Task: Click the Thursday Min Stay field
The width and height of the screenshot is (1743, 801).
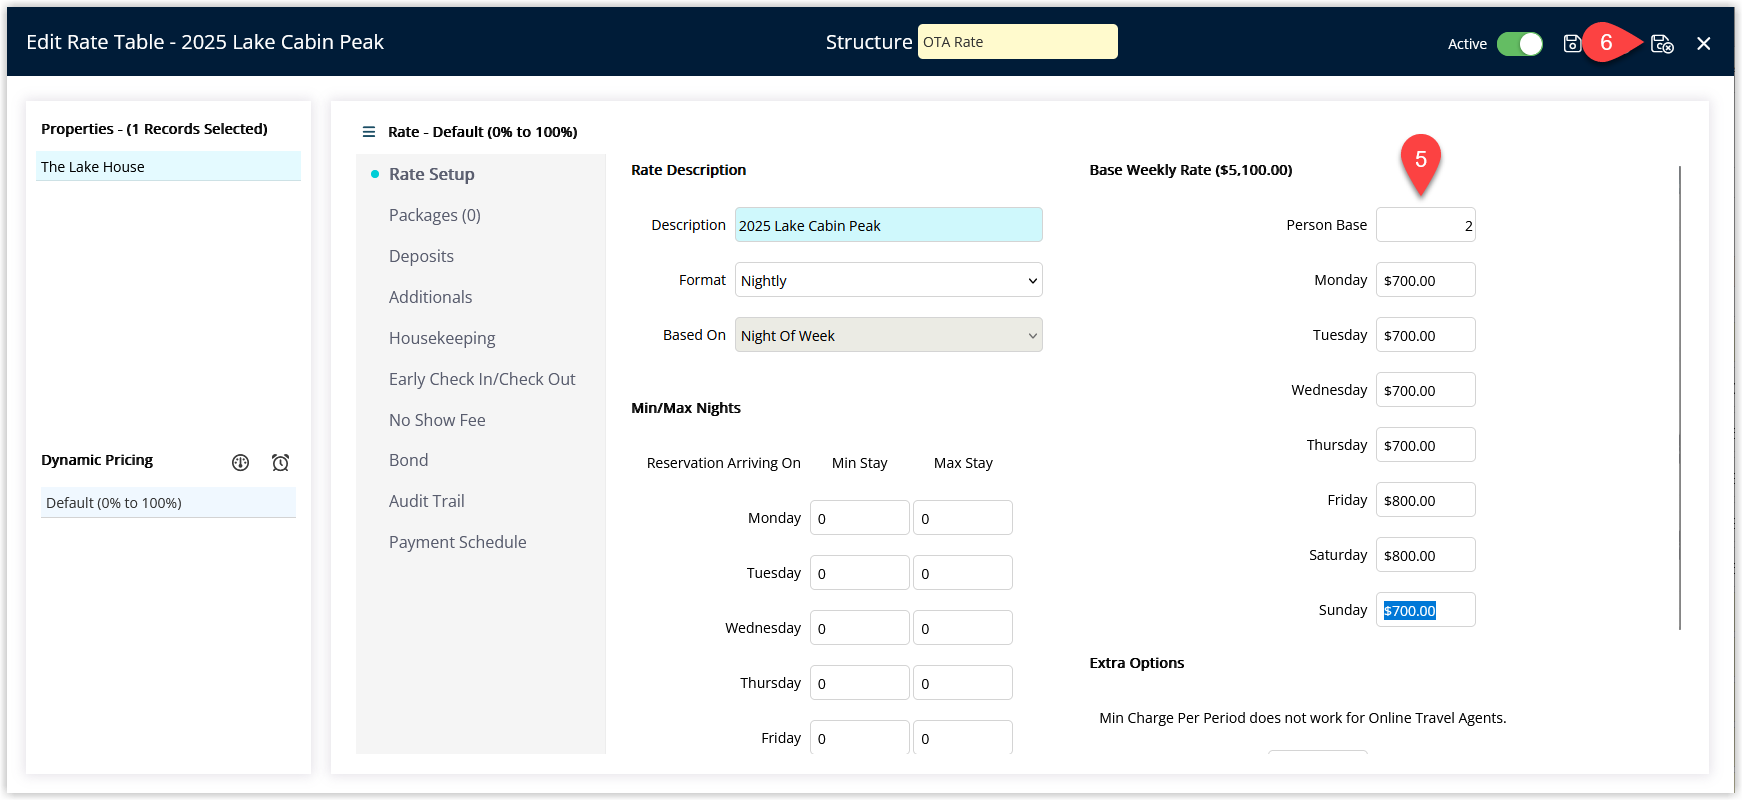Action: (x=860, y=683)
